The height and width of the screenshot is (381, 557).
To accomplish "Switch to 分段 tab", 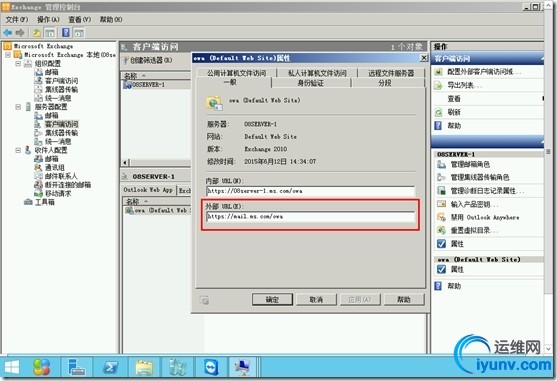I will point(384,83).
